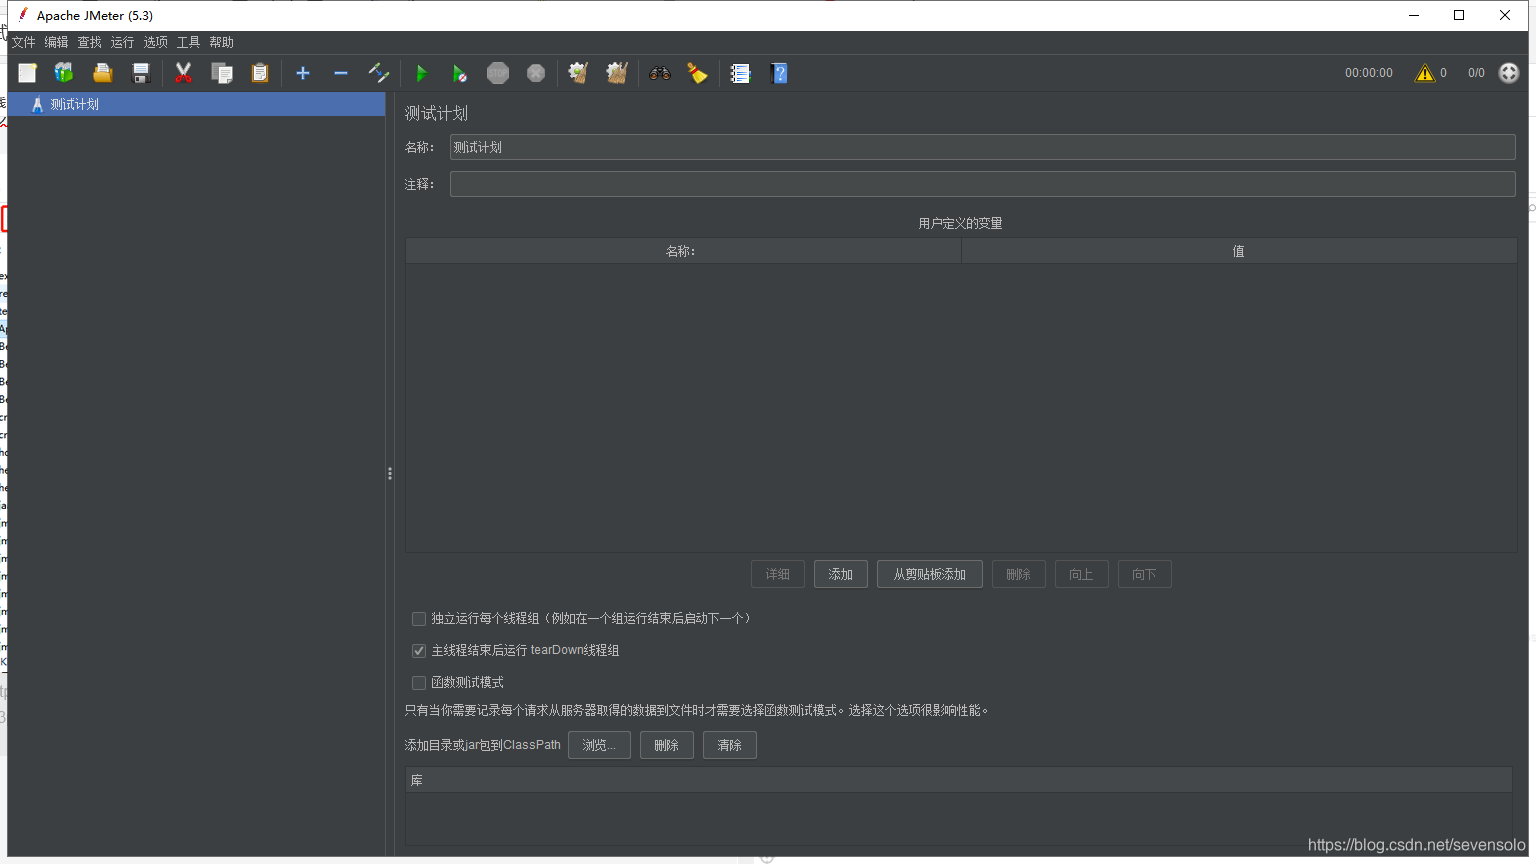The image size is (1536, 864).
Task: Click the 00:00:00 elapsed timer
Action: coord(1368,73)
